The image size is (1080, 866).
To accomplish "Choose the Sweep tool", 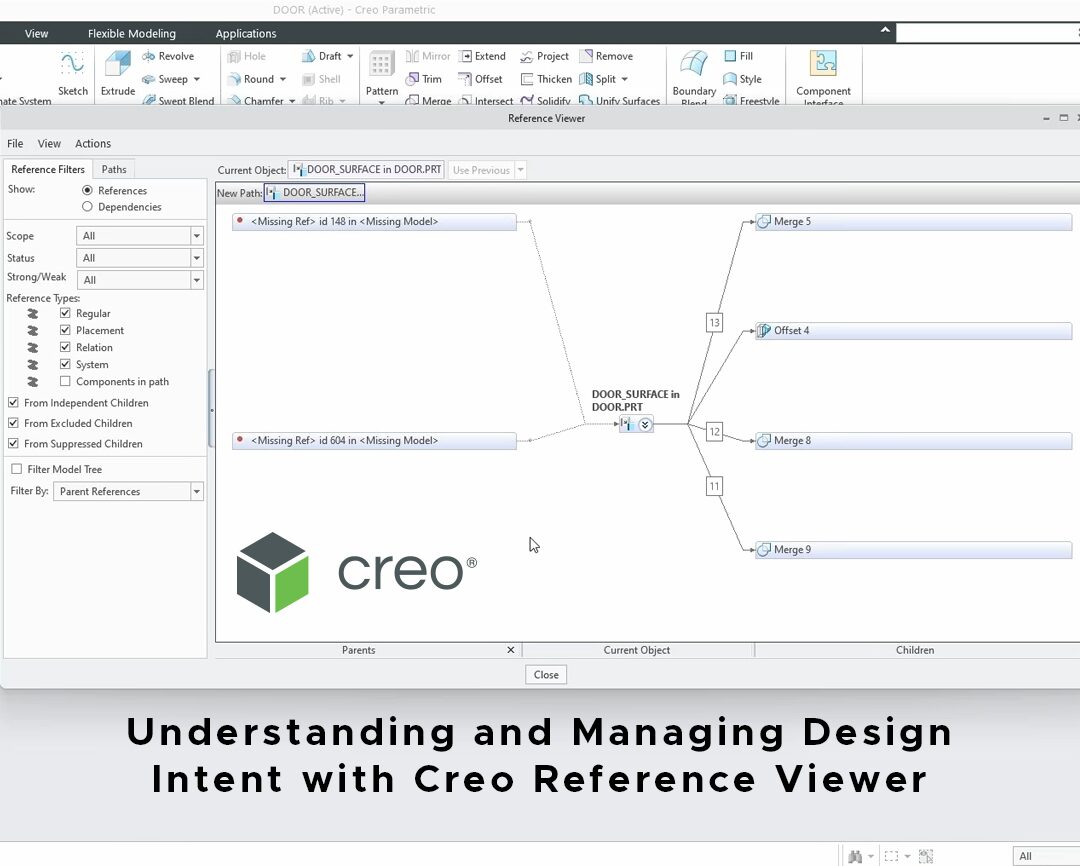I will click(x=165, y=79).
